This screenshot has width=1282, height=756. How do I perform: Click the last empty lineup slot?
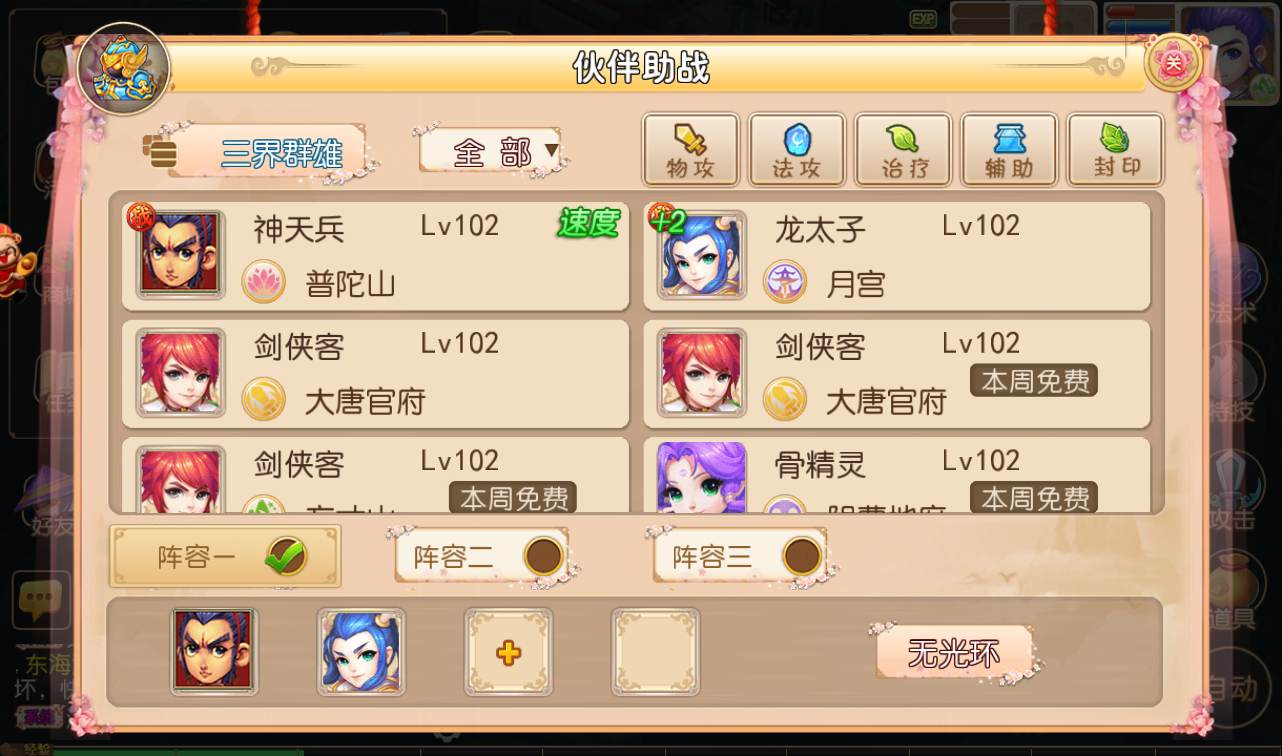coord(656,653)
